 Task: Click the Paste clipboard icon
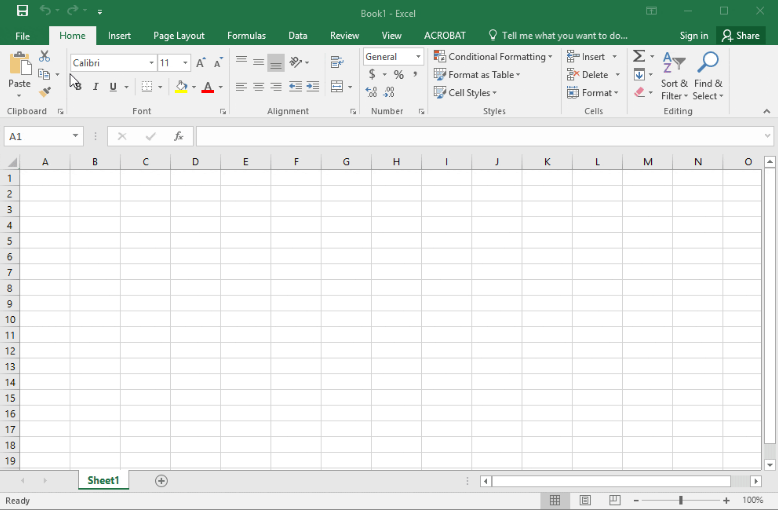20,64
